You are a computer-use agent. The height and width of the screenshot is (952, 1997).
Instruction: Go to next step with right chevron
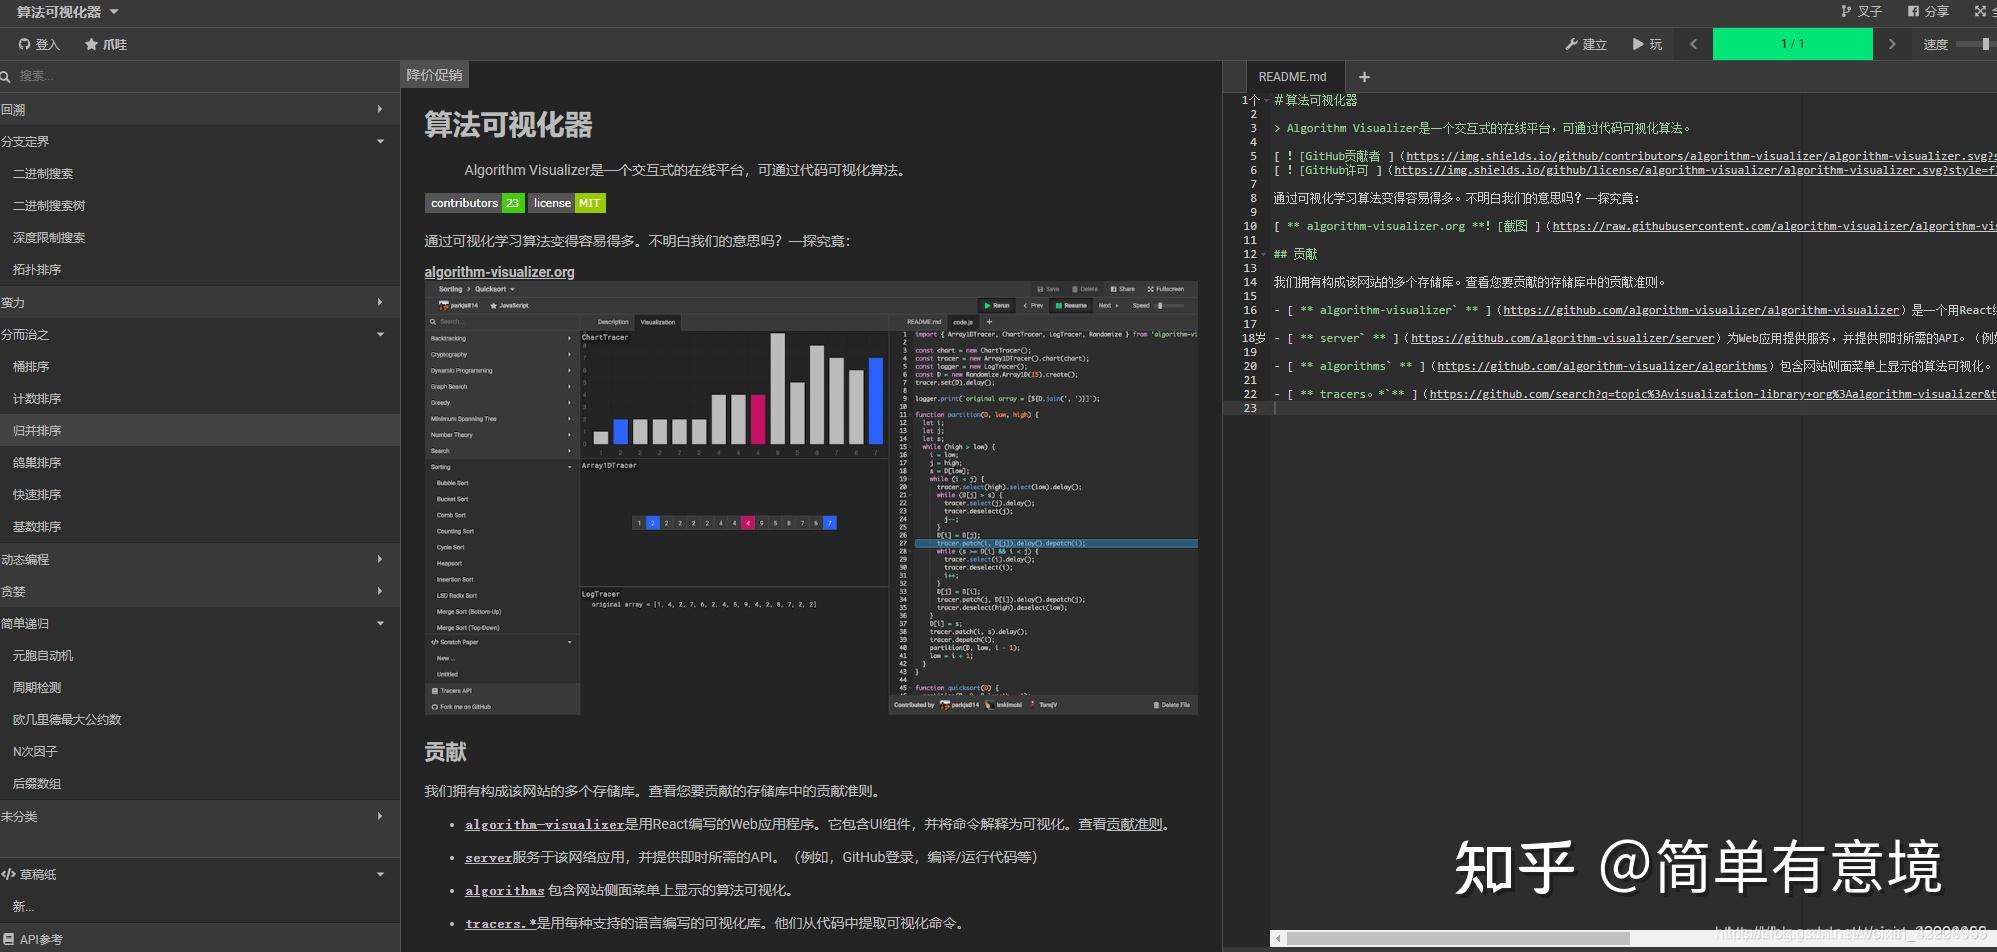[1891, 44]
